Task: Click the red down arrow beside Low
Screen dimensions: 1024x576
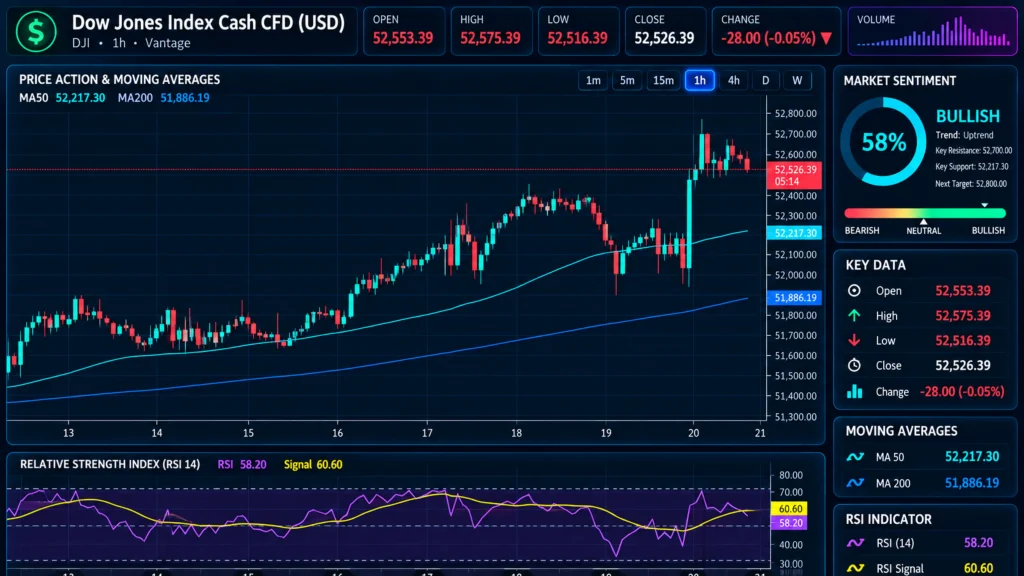Action: pyautogui.click(x=854, y=340)
